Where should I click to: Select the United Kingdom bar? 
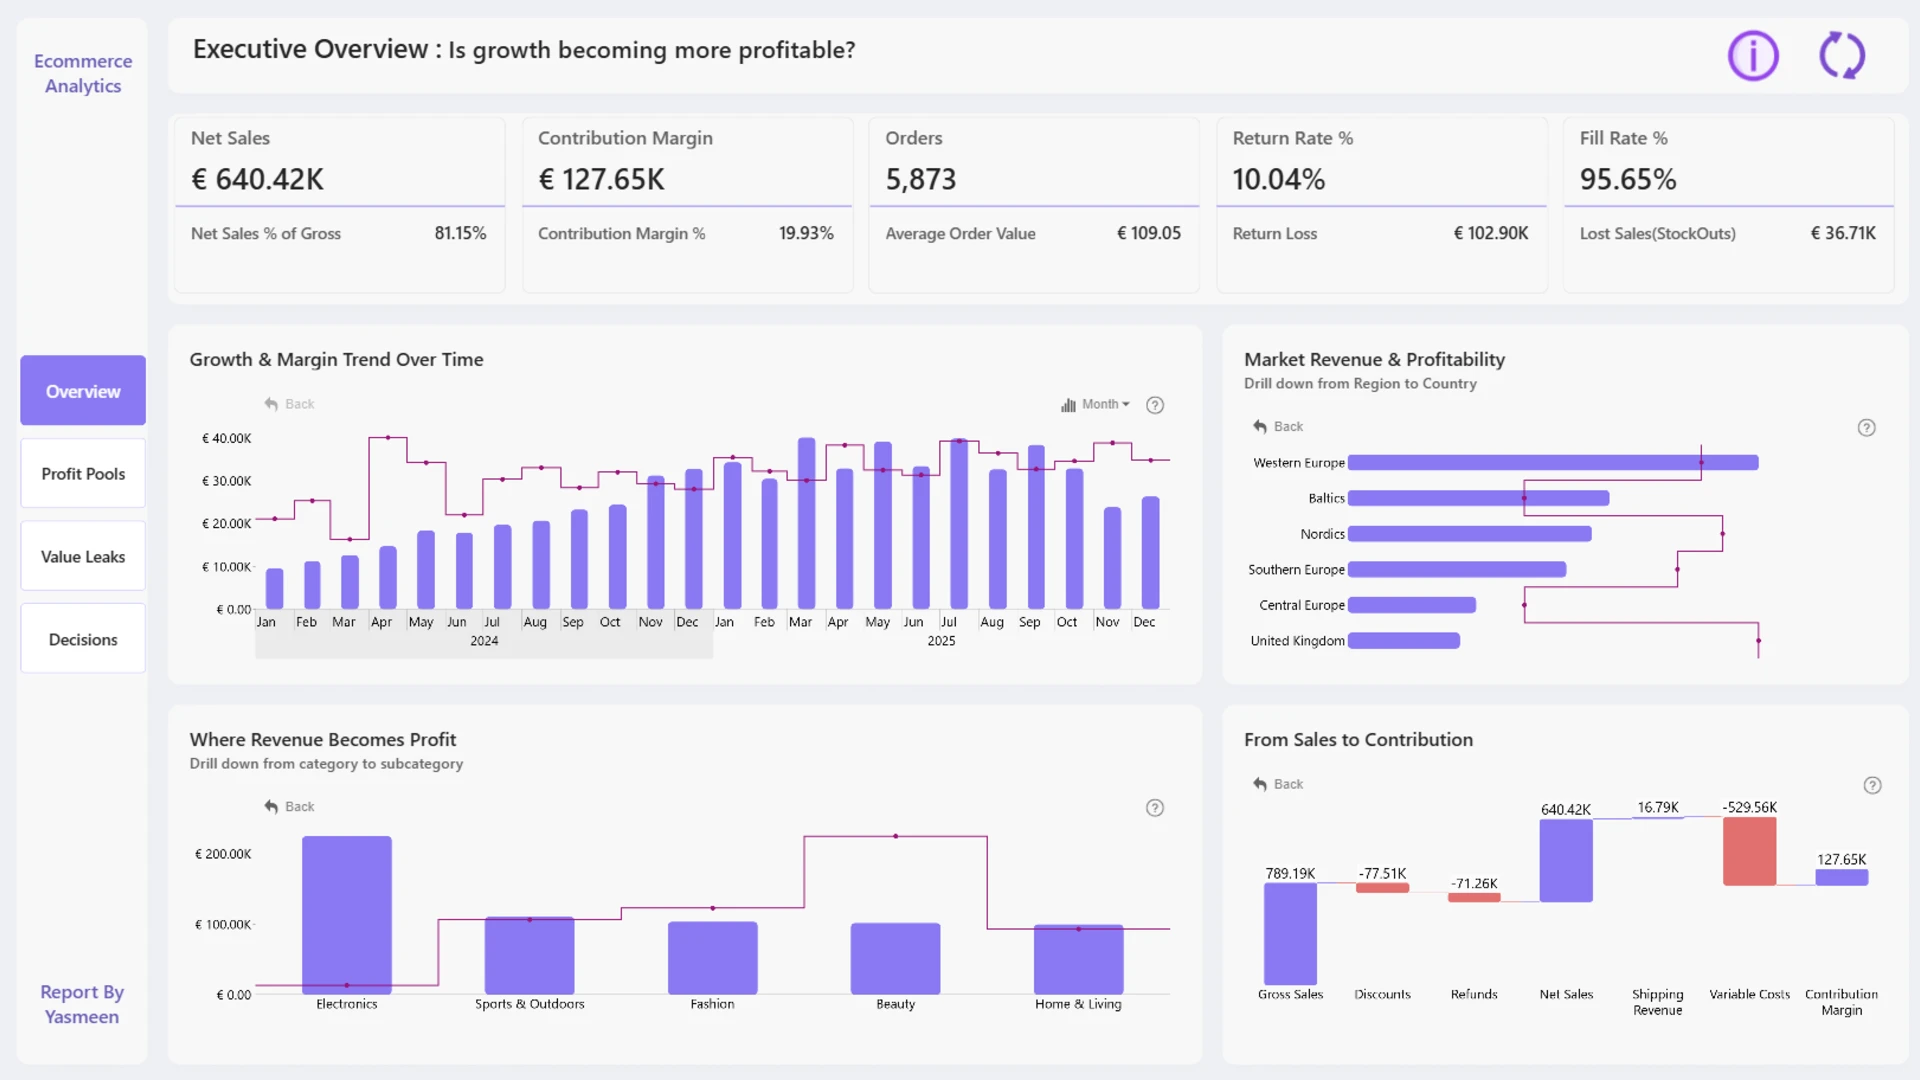pos(1404,641)
